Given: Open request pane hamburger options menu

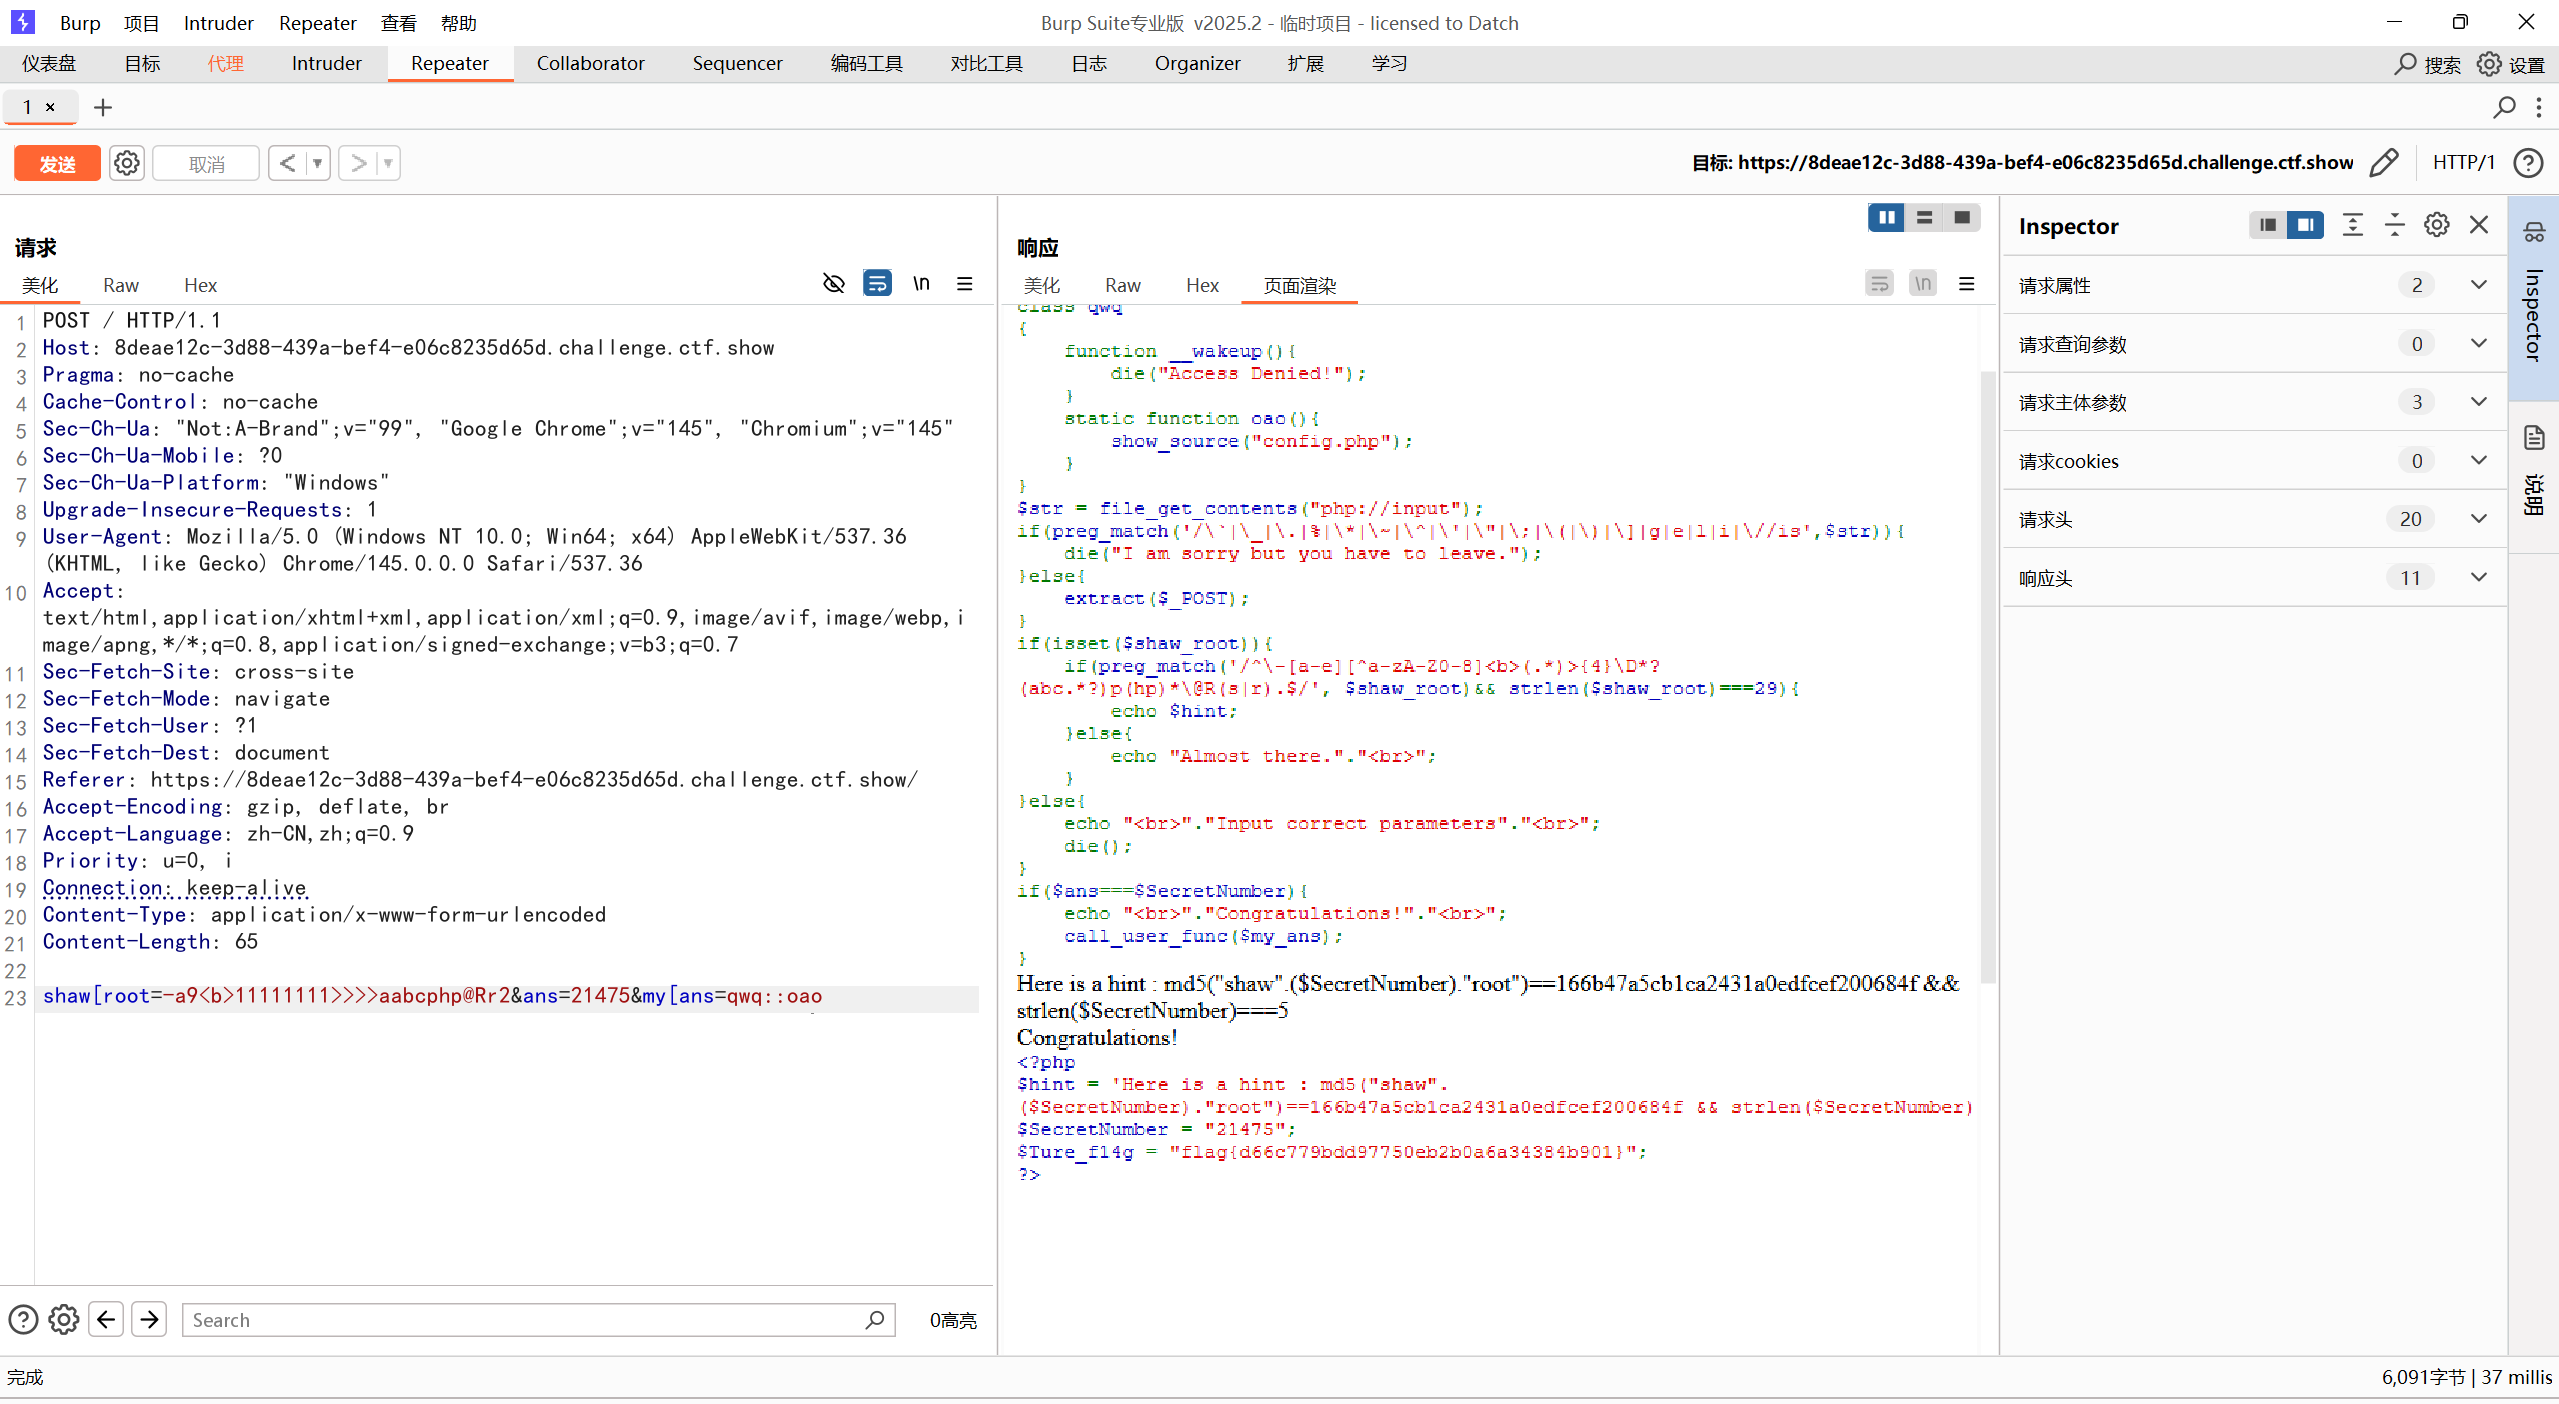Looking at the screenshot, I should (x=965, y=284).
